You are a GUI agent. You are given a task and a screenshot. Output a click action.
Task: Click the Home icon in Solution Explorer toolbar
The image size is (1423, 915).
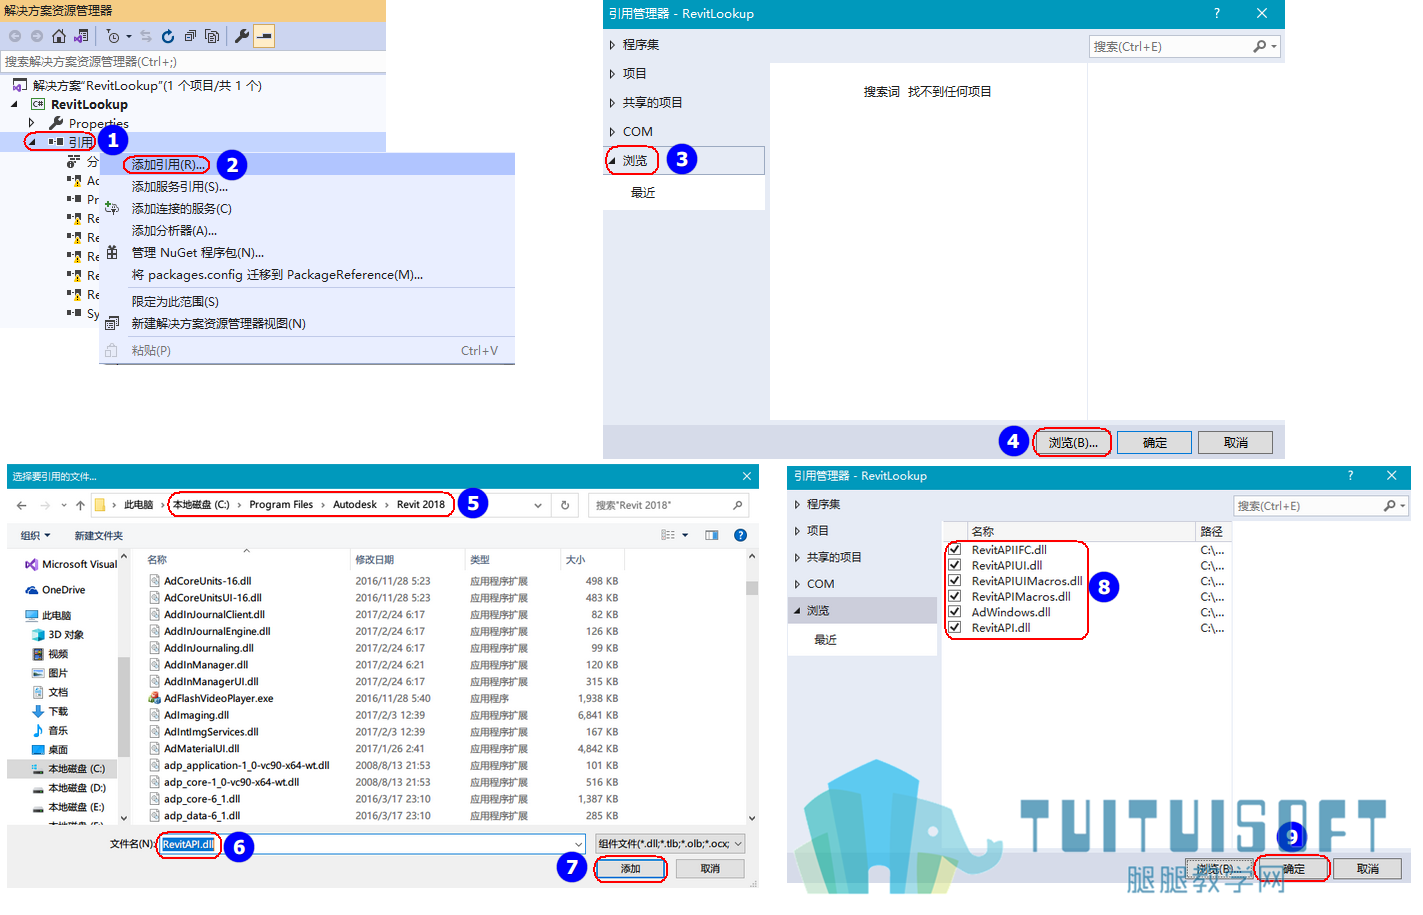59,36
